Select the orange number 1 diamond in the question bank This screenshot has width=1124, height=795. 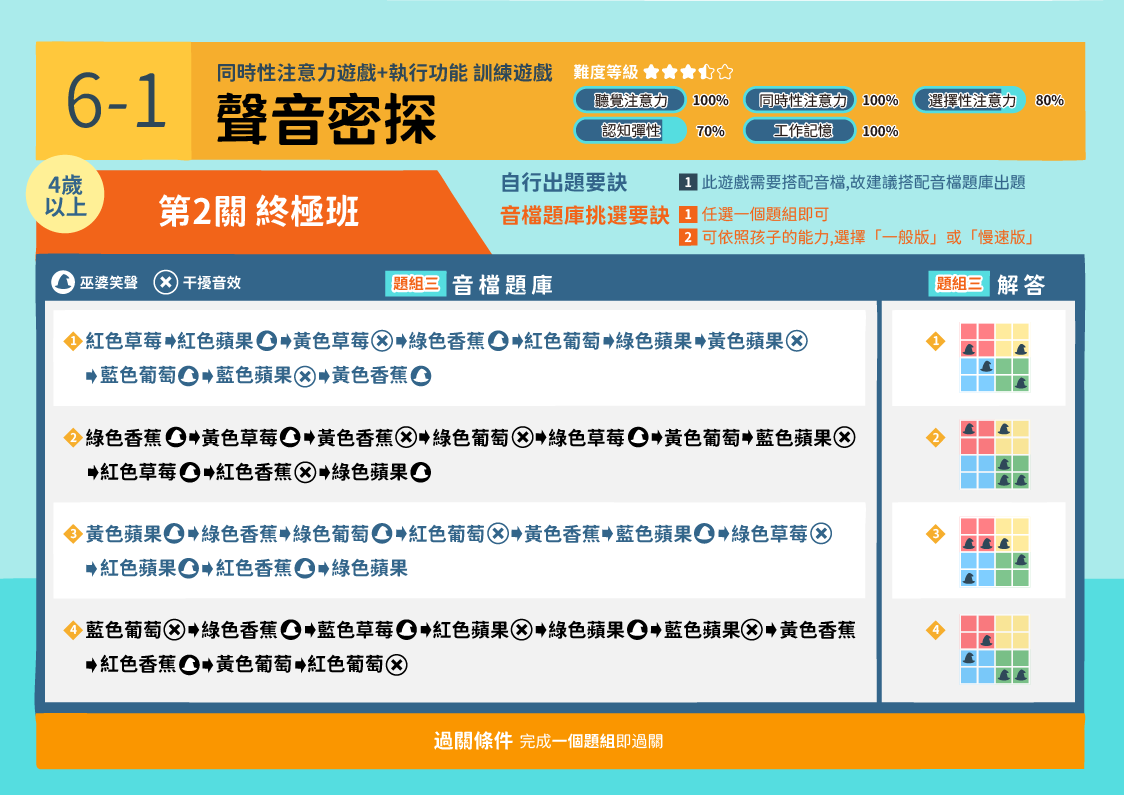tap(72, 341)
